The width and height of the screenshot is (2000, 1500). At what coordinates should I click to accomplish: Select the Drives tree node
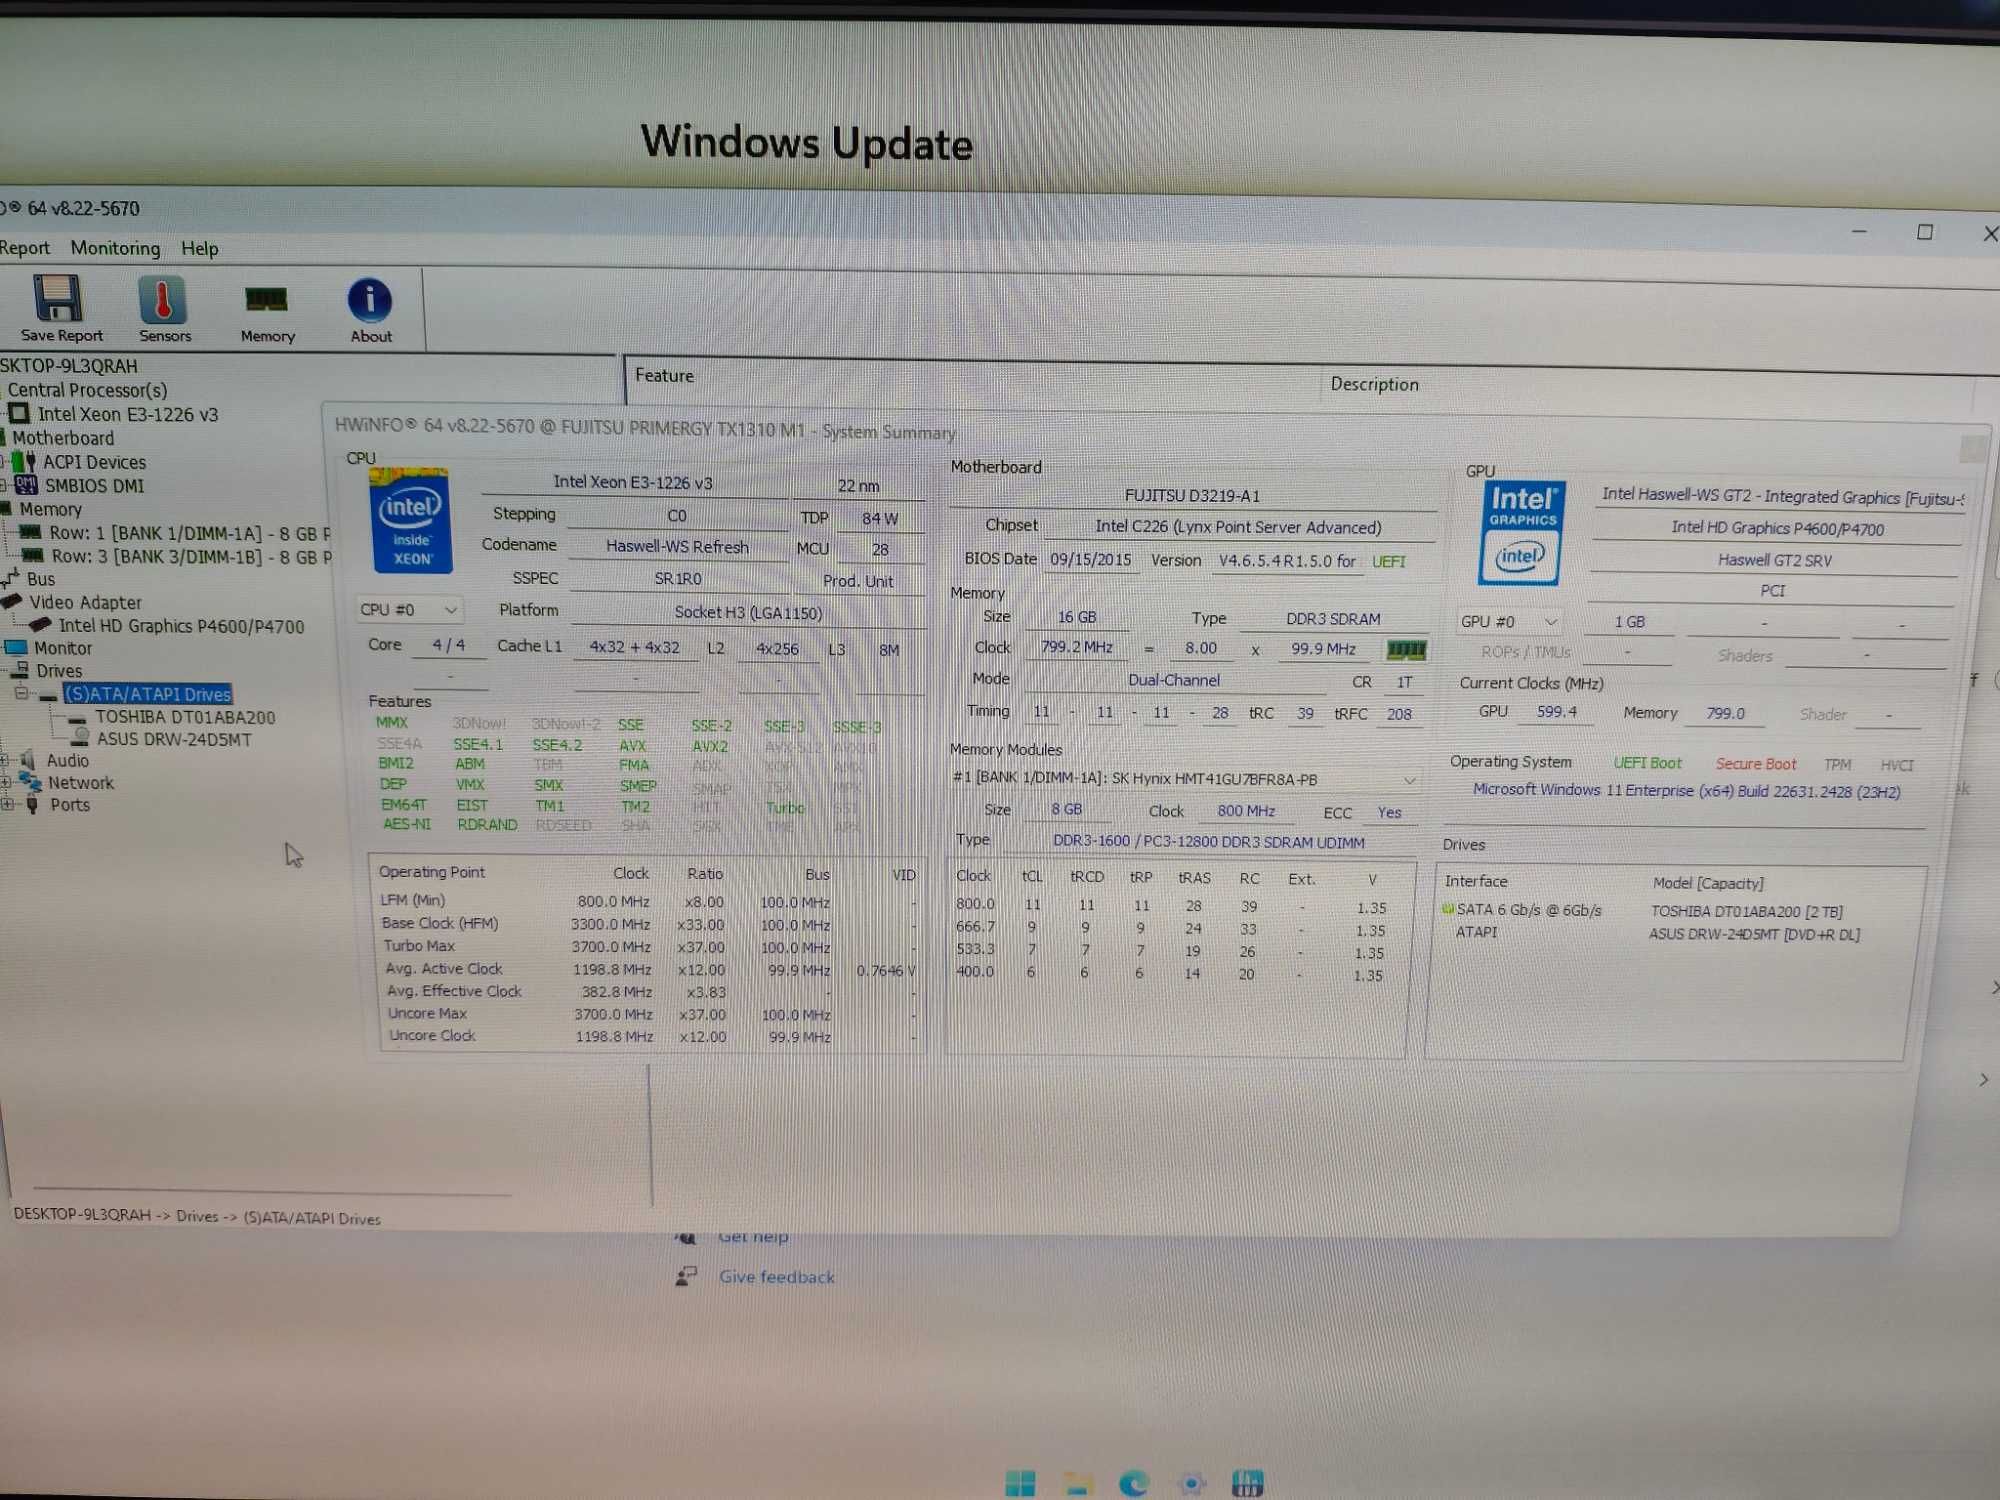click(58, 671)
